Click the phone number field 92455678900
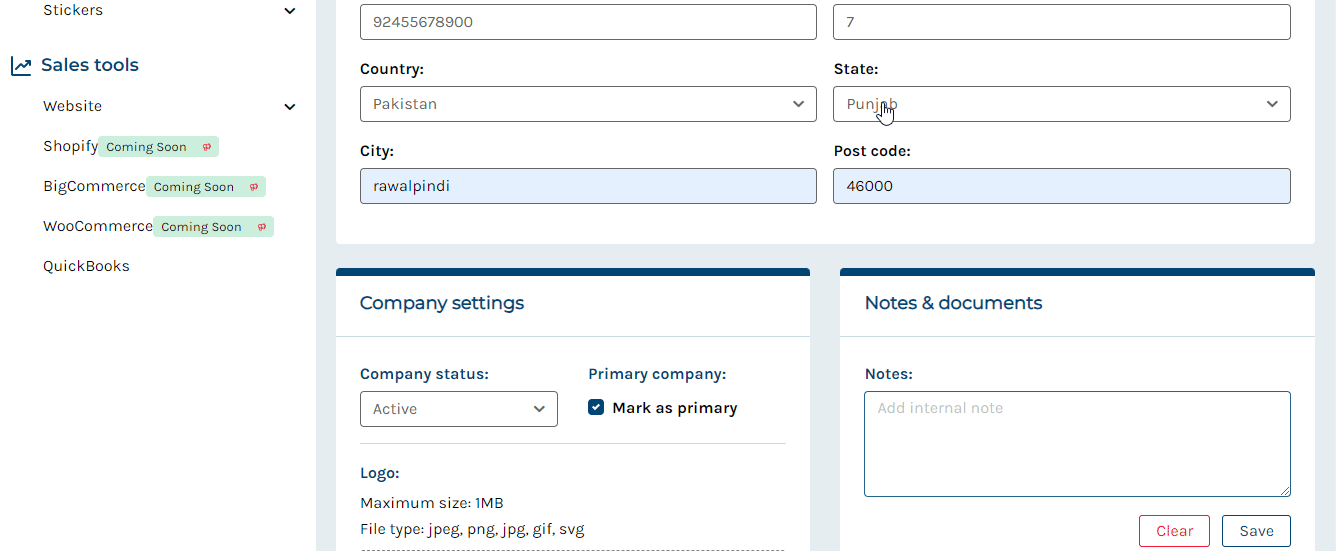1336x551 pixels. coord(588,22)
